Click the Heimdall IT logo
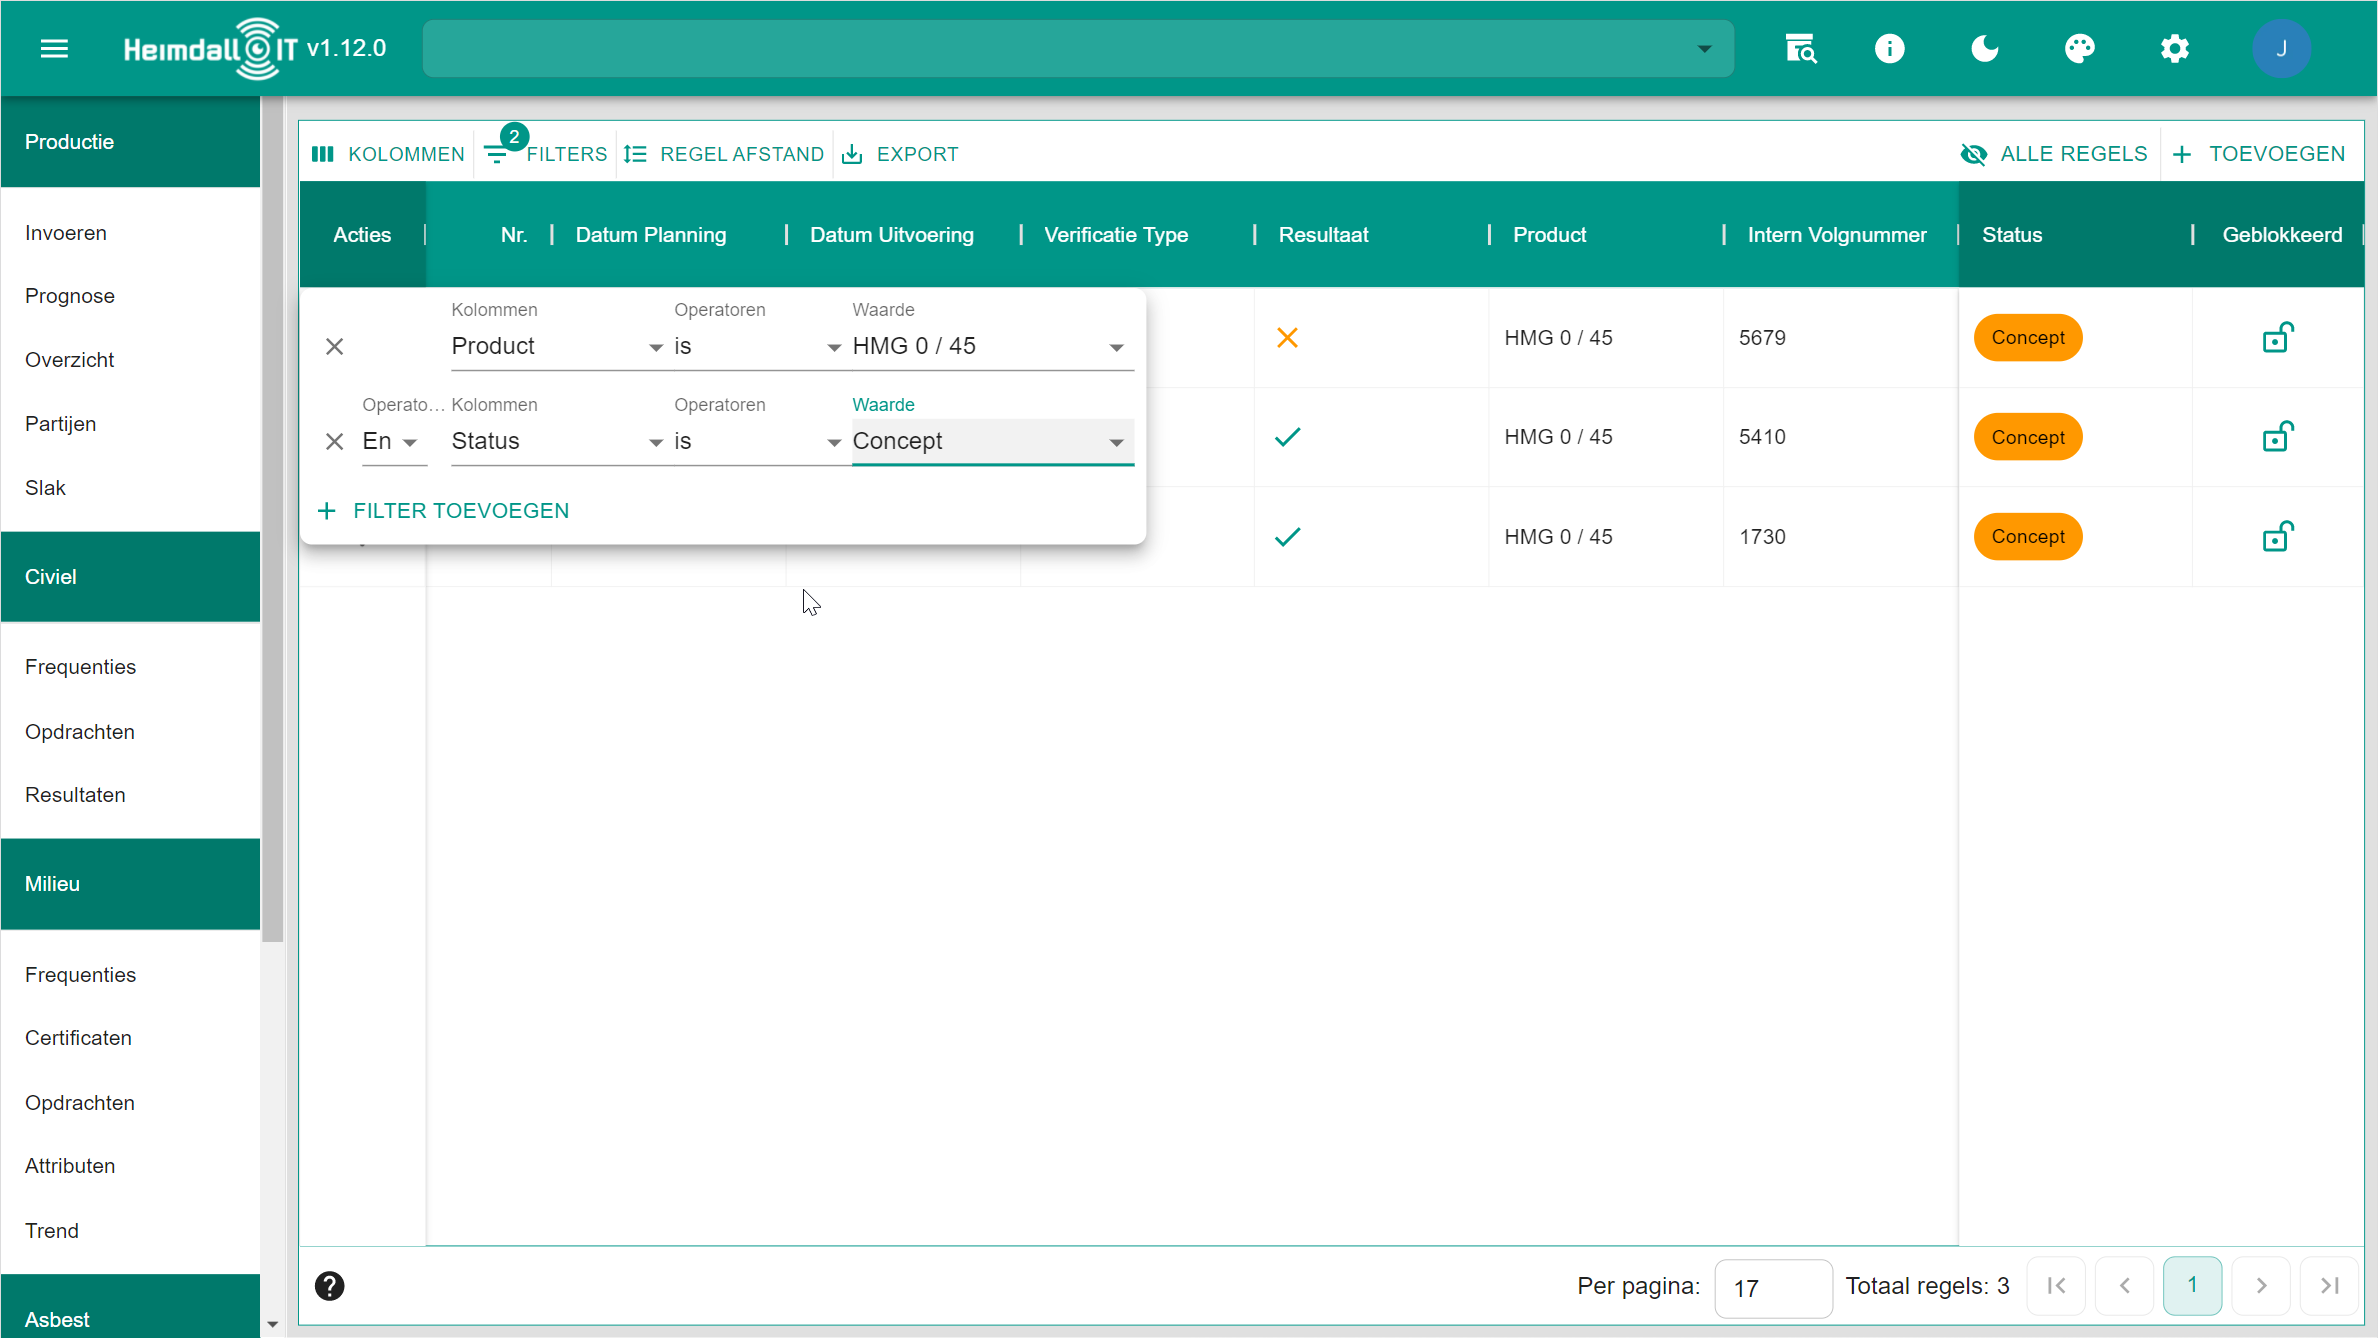Screen dimensions: 2378x1338 (x=211, y=48)
